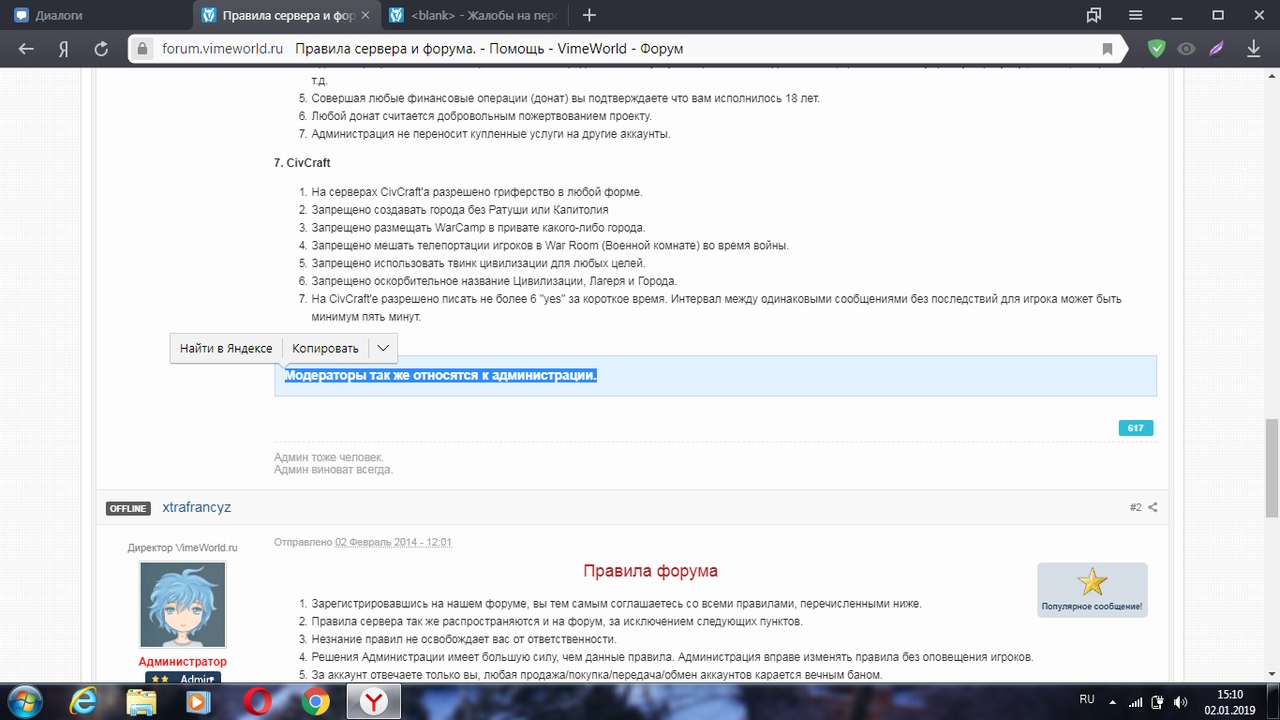This screenshot has width=1280, height=720.
Task: Select the active 'Правила сервера и форума' tab
Action: (285, 15)
